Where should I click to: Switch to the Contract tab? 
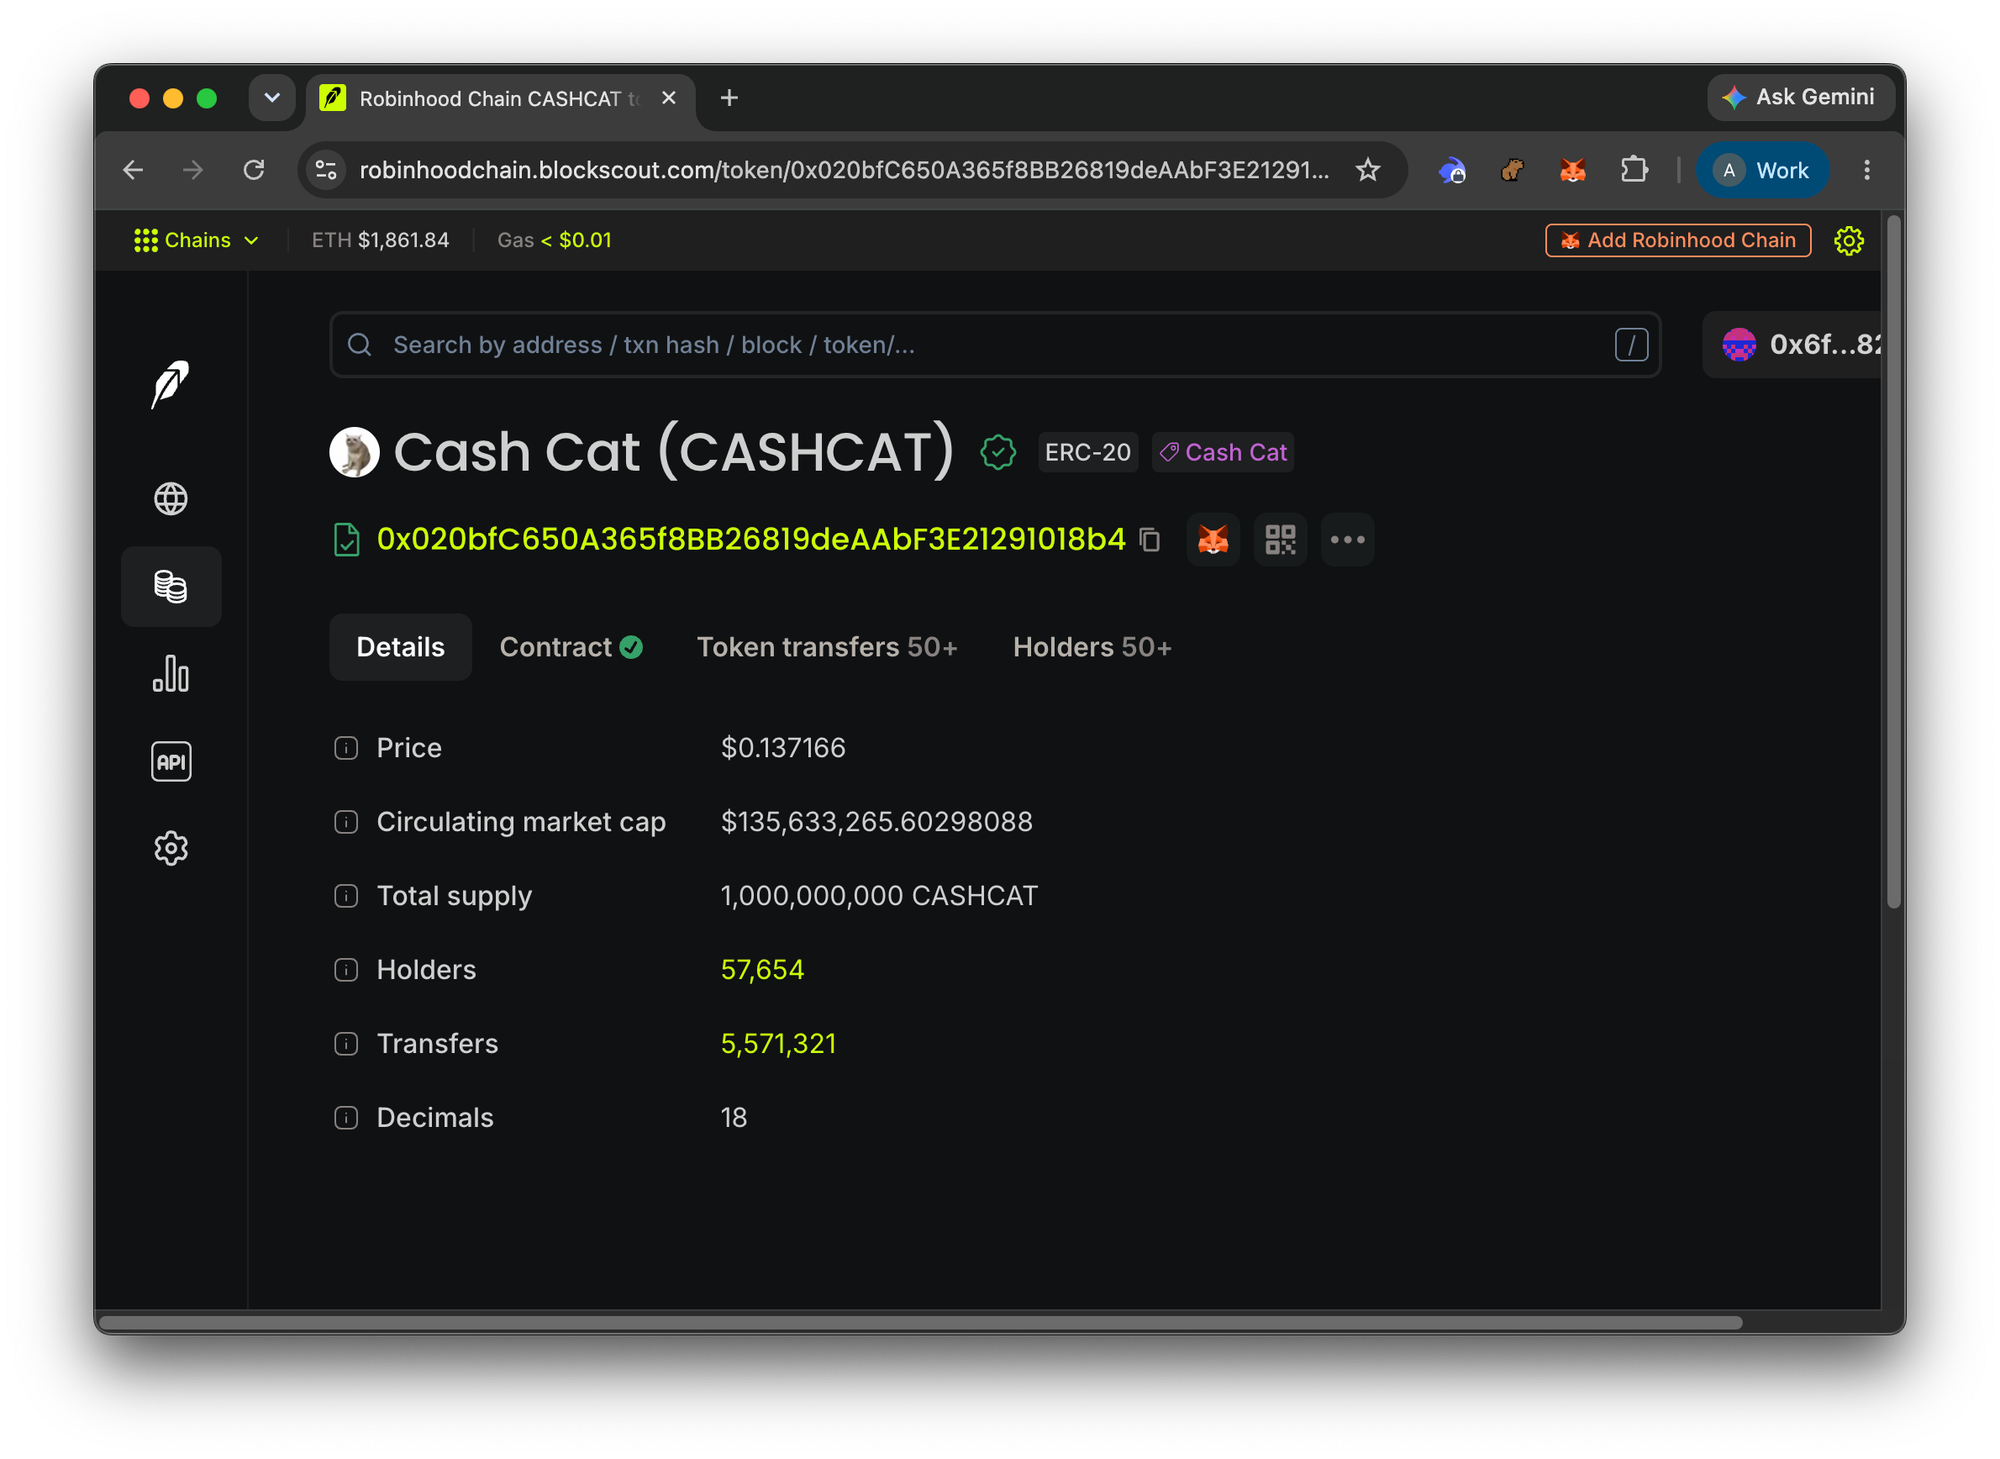tap(571, 647)
